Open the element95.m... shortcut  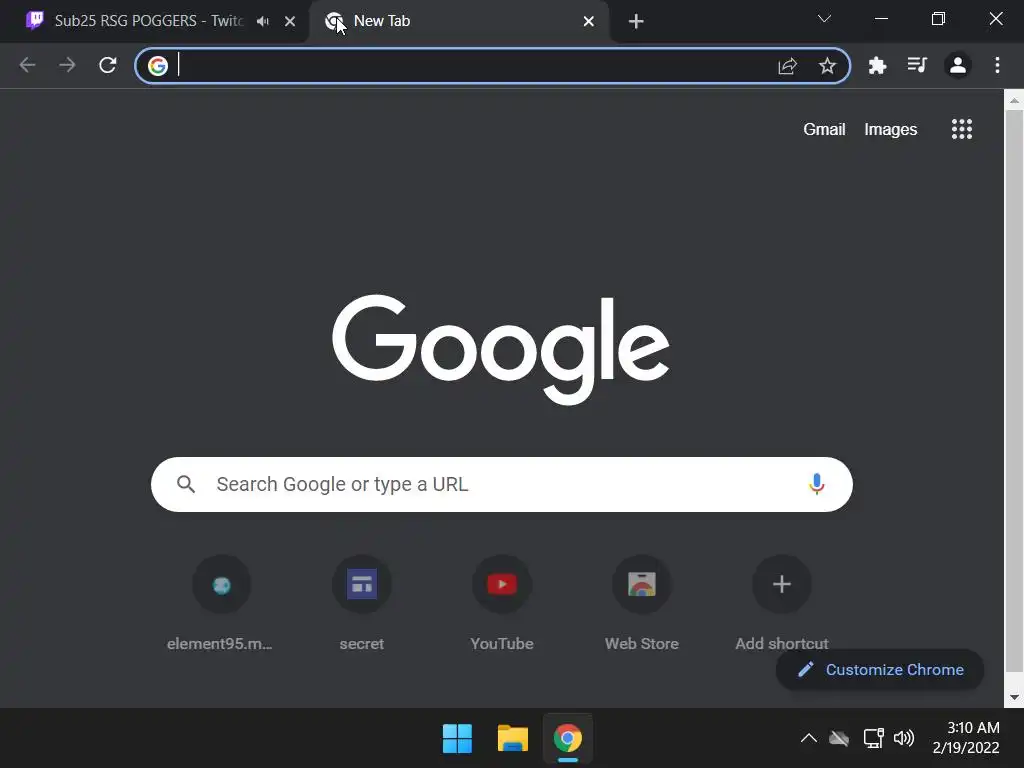pyautogui.click(x=220, y=604)
